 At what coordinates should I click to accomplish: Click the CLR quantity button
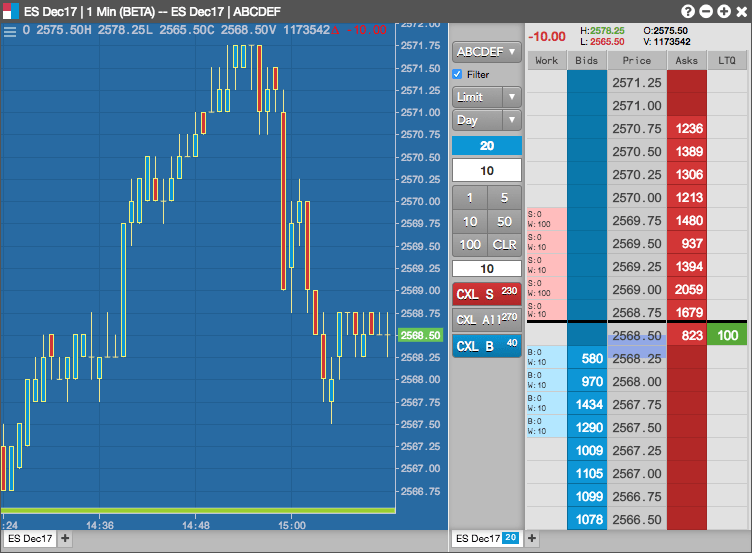pyautogui.click(x=505, y=245)
